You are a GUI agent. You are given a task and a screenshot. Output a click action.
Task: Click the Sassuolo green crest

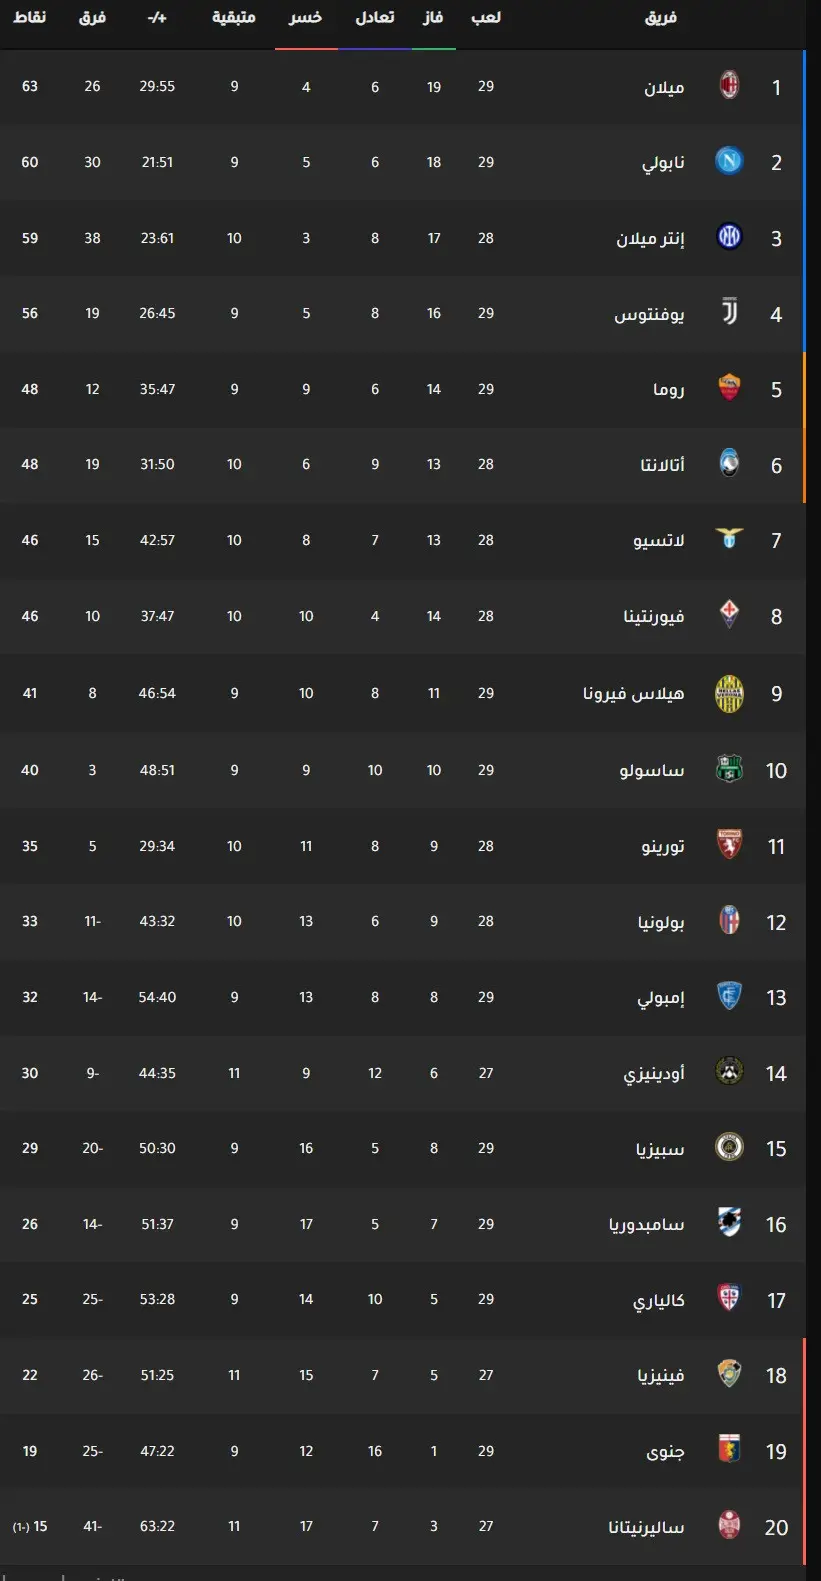[x=730, y=769]
